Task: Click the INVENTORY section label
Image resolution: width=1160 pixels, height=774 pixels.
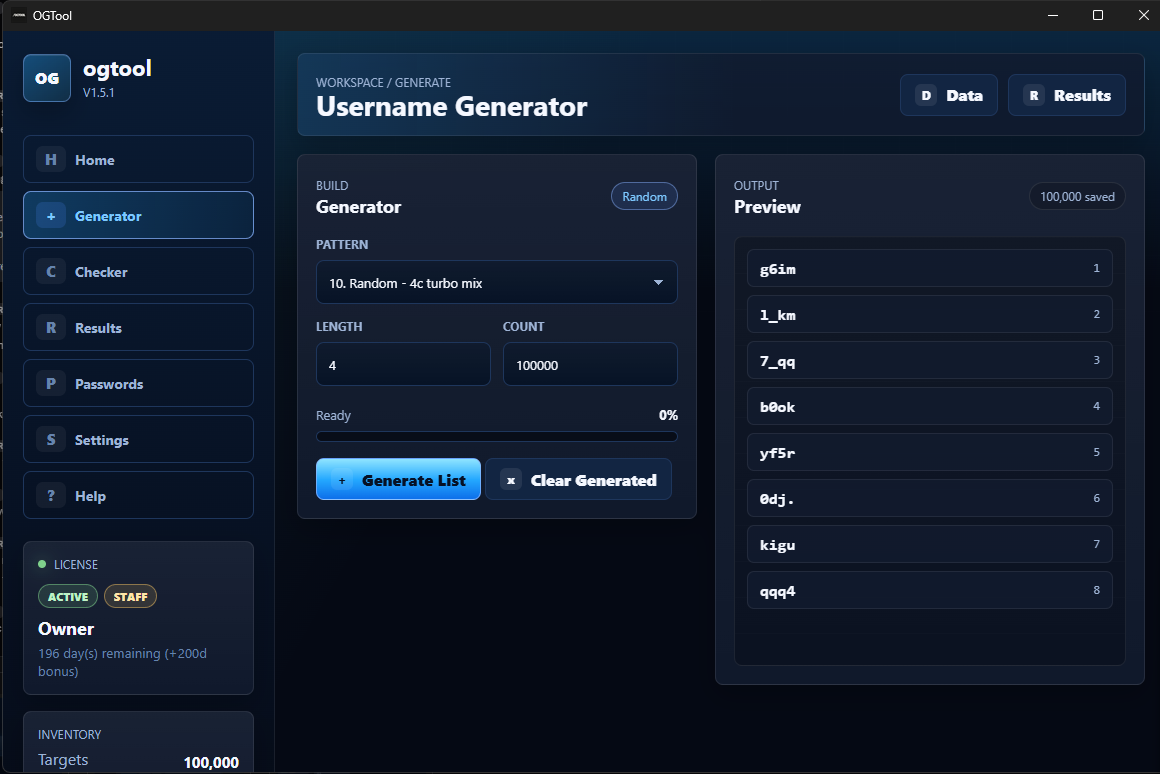Action: (70, 734)
